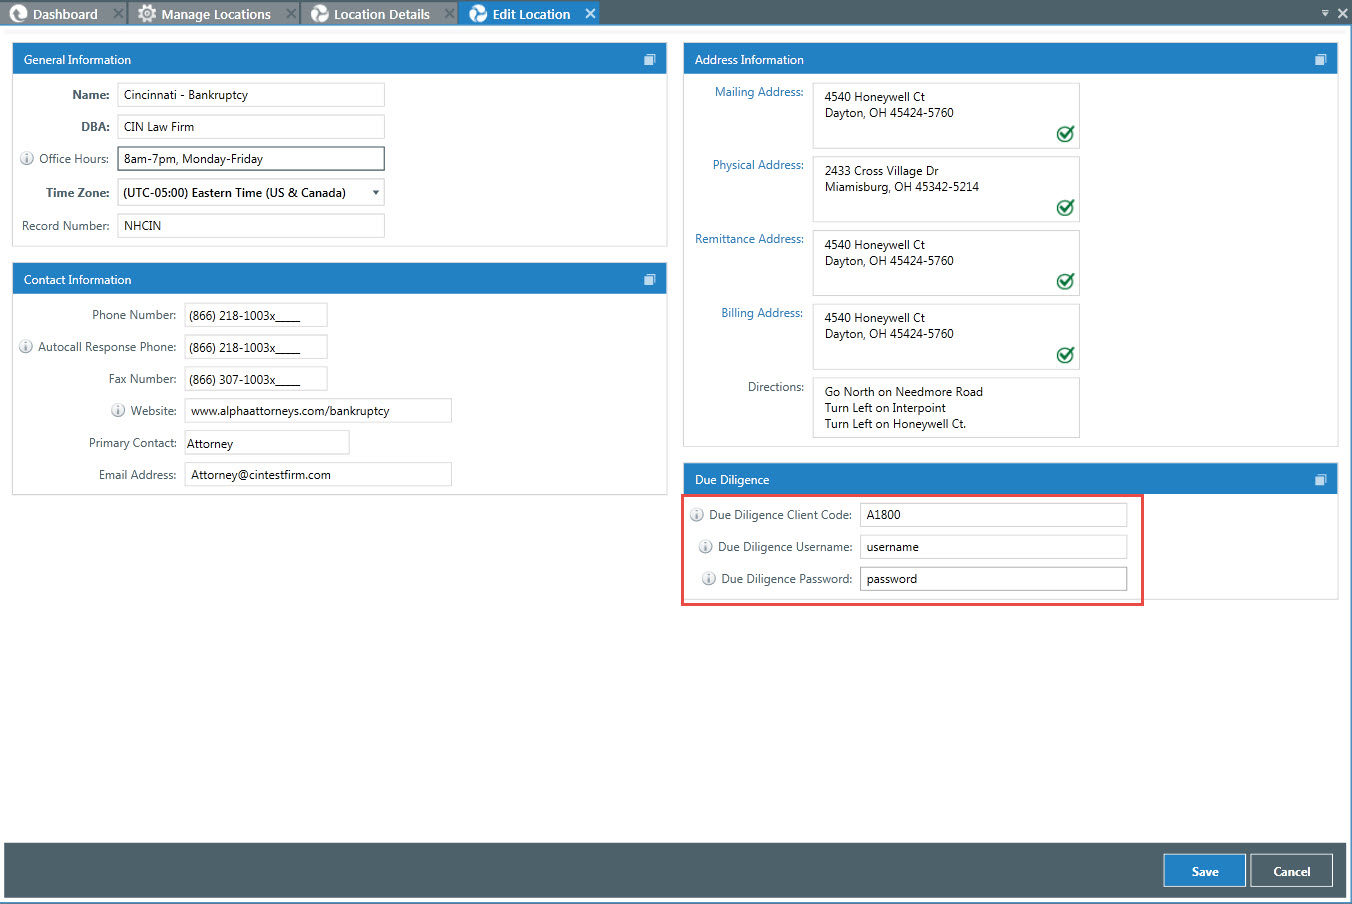Collapse the Address Information panel
1352x904 pixels.
1320,60
